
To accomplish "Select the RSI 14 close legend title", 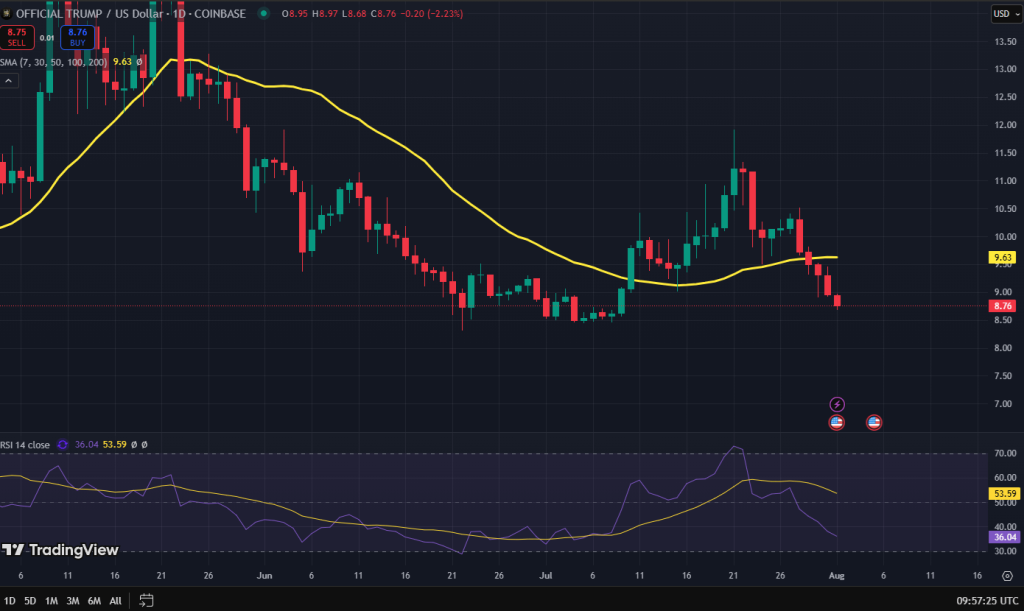I will [25, 445].
